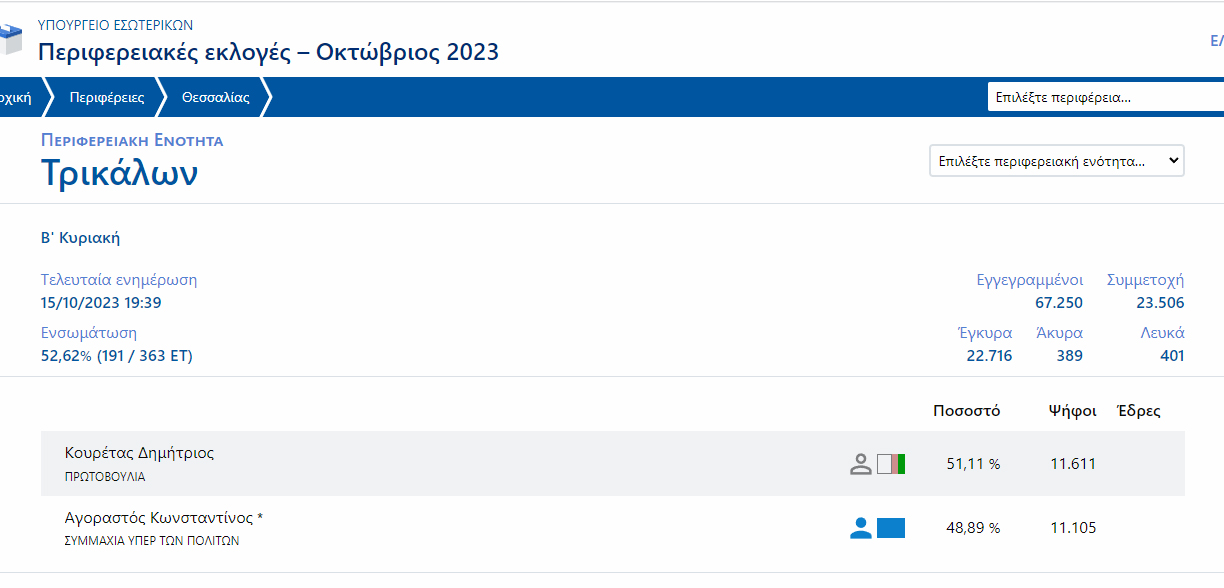Click the Έδρες column header
This screenshot has width=1224, height=588.
[x=1138, y=411]
